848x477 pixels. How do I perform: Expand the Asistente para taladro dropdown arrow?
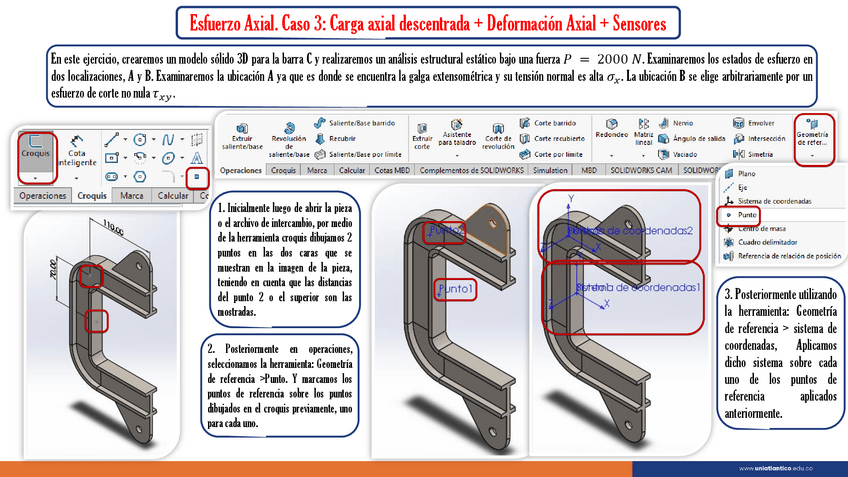coord(457,156)
